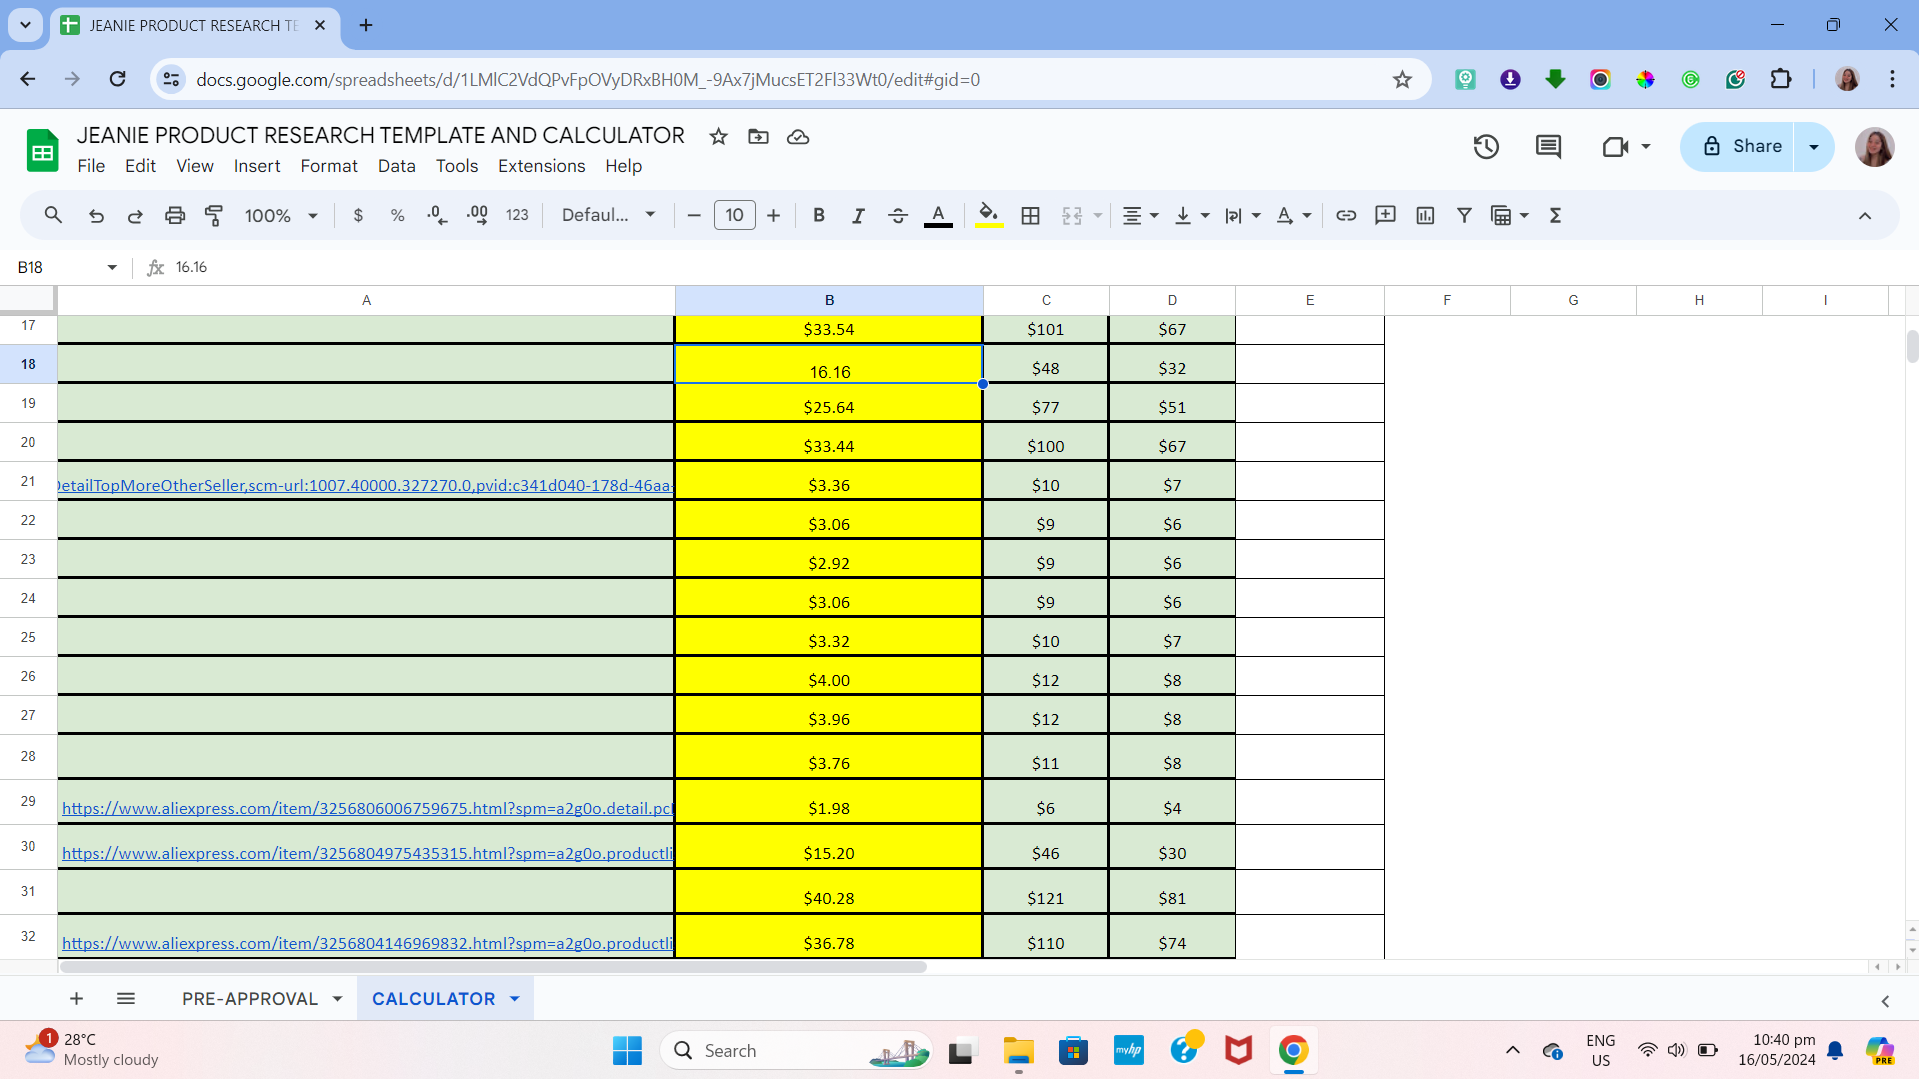1919x1079 pixels.
Task: Undo the last action
Action: point(96,215)
